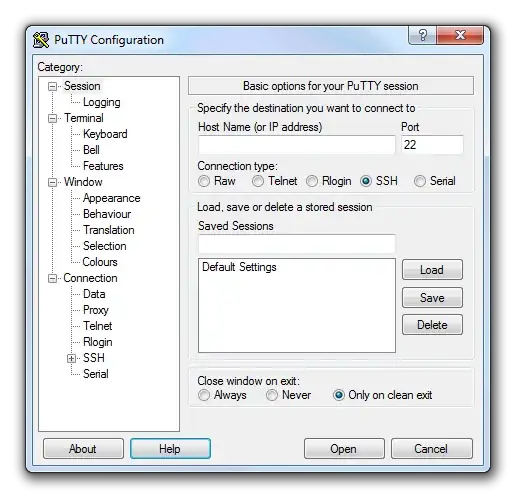Collapse the Terminal tree node
516x498 pixels.
click(52, 119)
